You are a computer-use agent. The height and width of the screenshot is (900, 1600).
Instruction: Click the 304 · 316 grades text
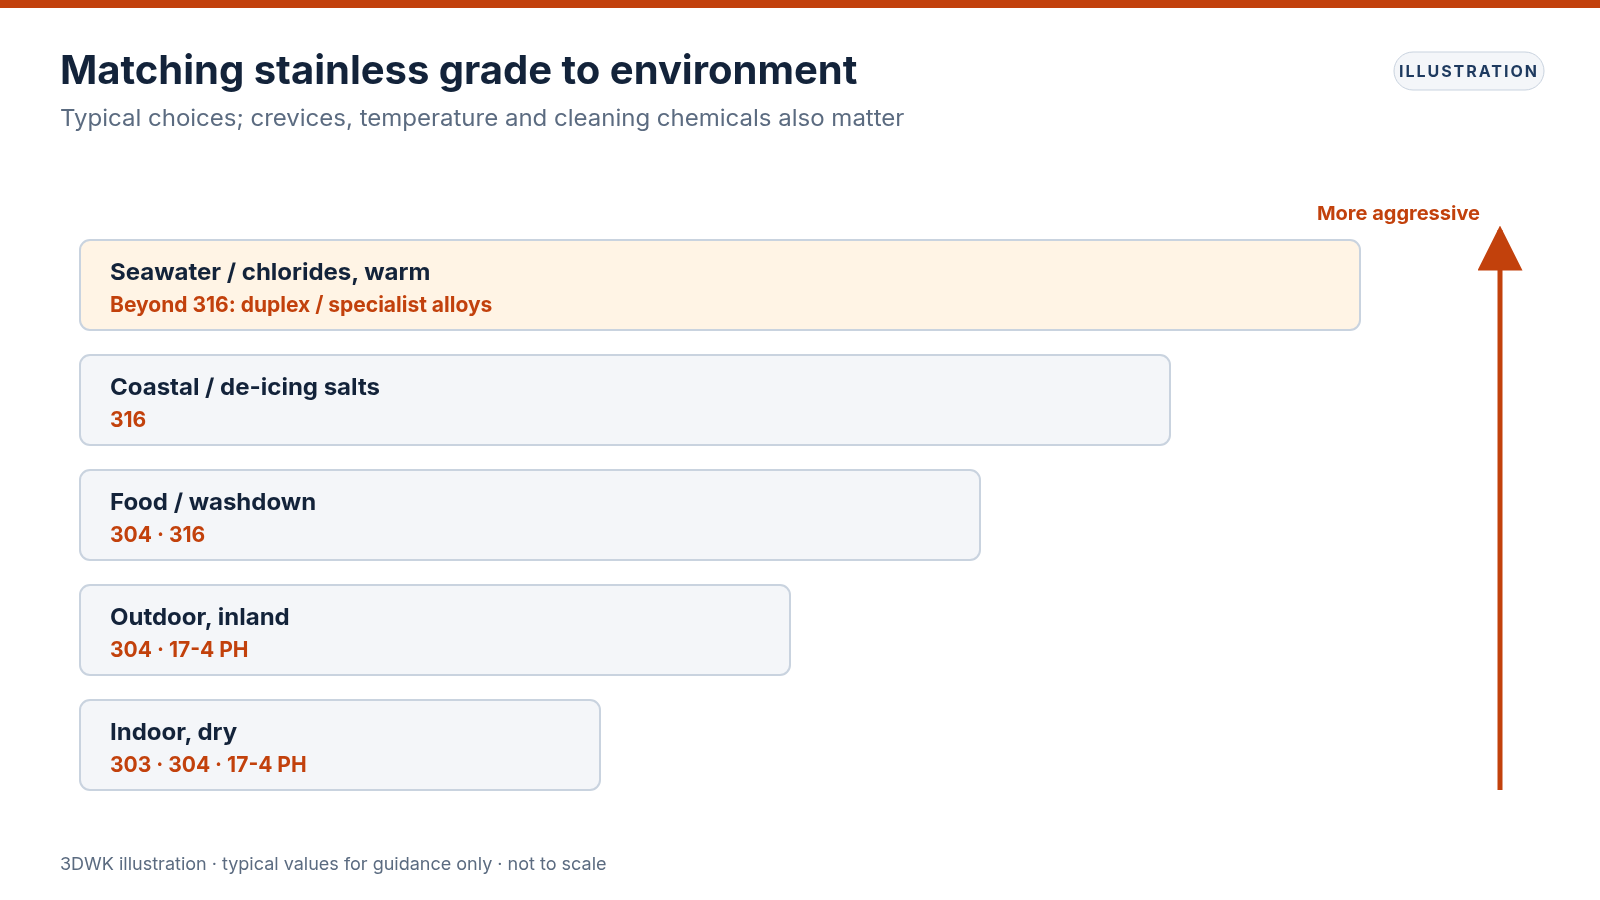click(x=157, y=535)
